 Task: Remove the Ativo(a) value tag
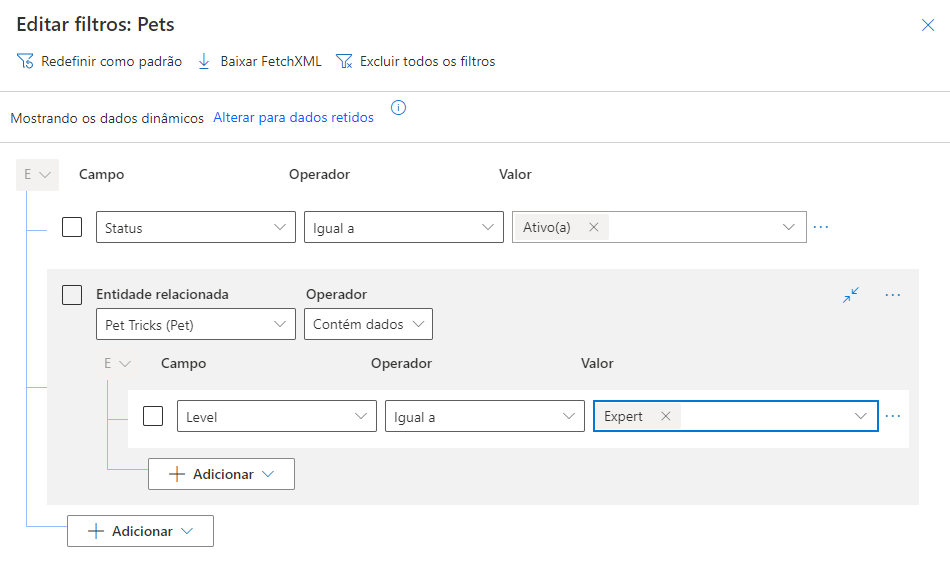coord(594,227)
